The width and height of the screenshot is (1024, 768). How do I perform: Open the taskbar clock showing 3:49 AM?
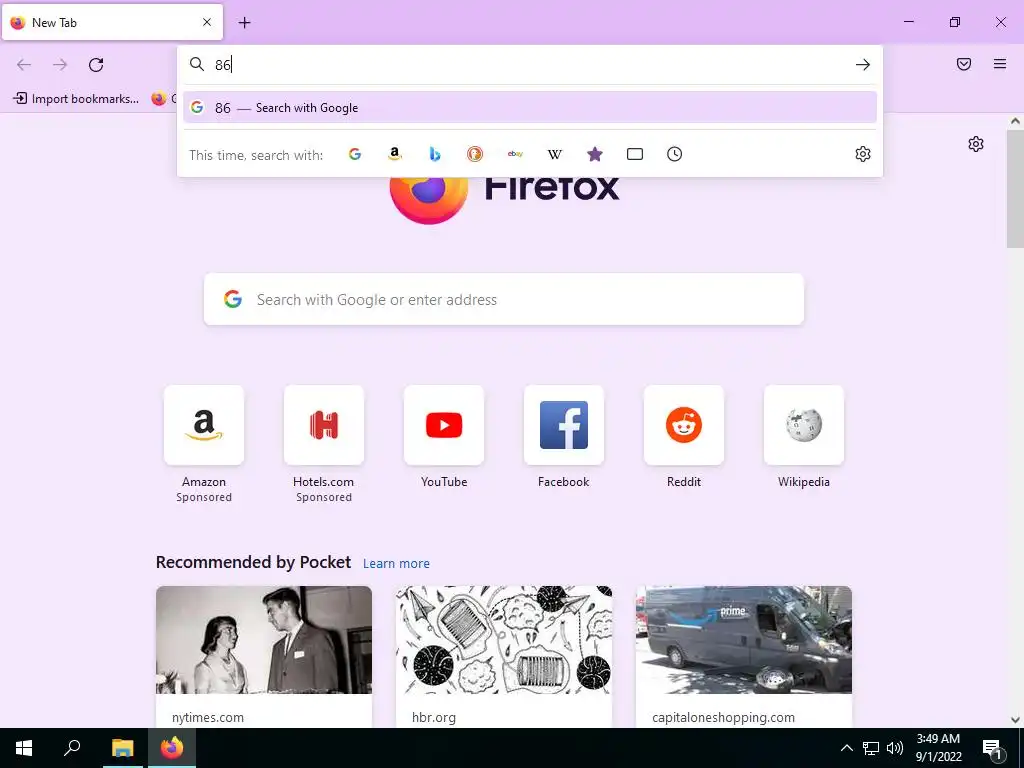click(x=938, y=748)
